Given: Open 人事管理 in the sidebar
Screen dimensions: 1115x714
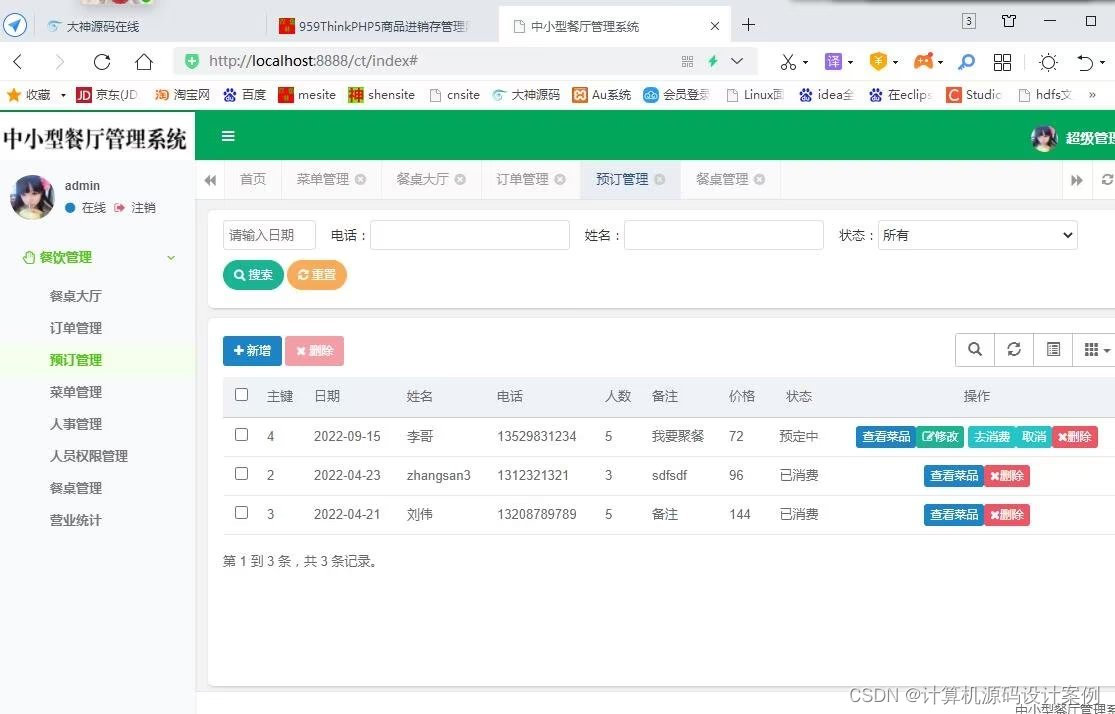Looking at the screenshot, I should tap(76, 424).
